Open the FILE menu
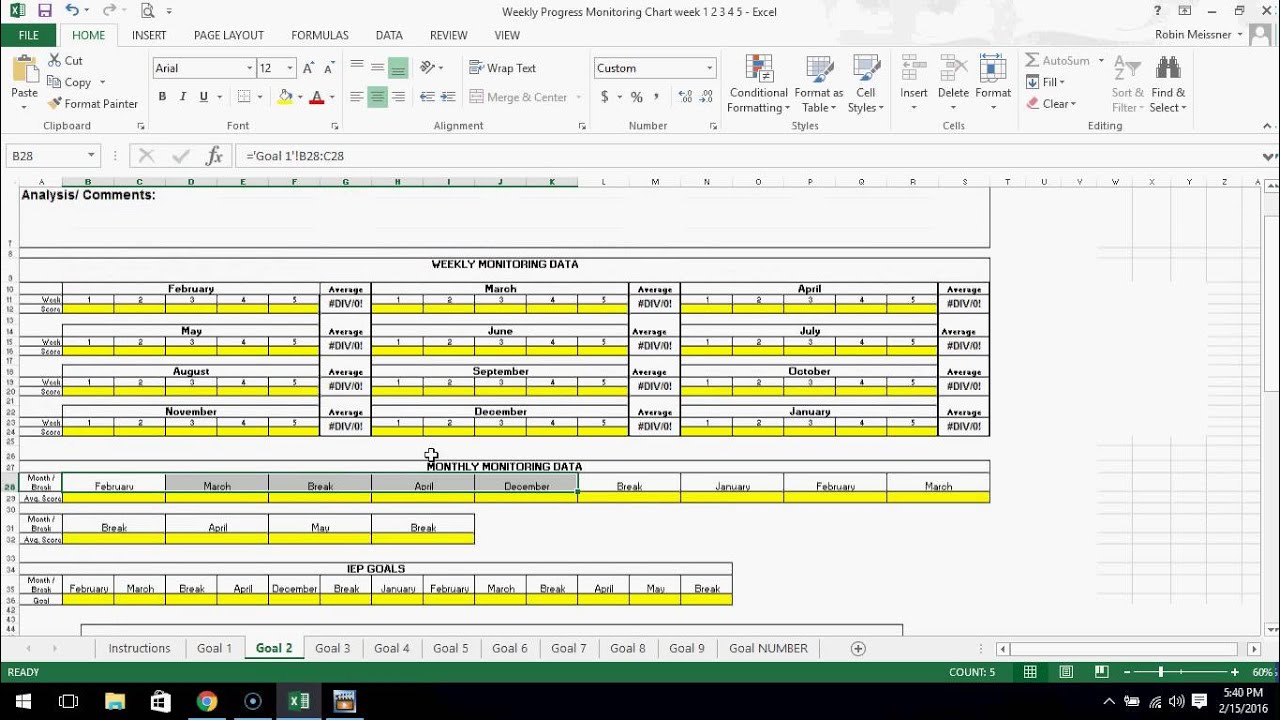Screen dimensions: 1280x720 [x=29, y=35]
